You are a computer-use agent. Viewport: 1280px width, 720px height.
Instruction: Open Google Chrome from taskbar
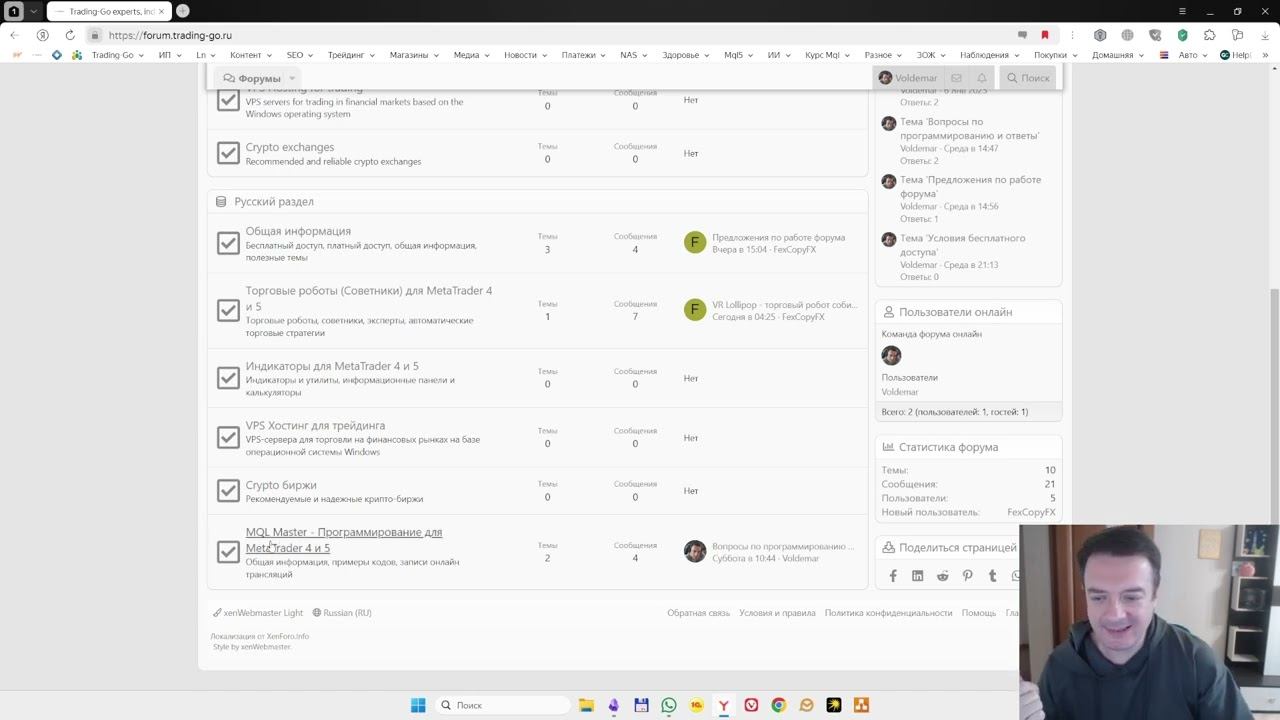click(x=778, y=705)
